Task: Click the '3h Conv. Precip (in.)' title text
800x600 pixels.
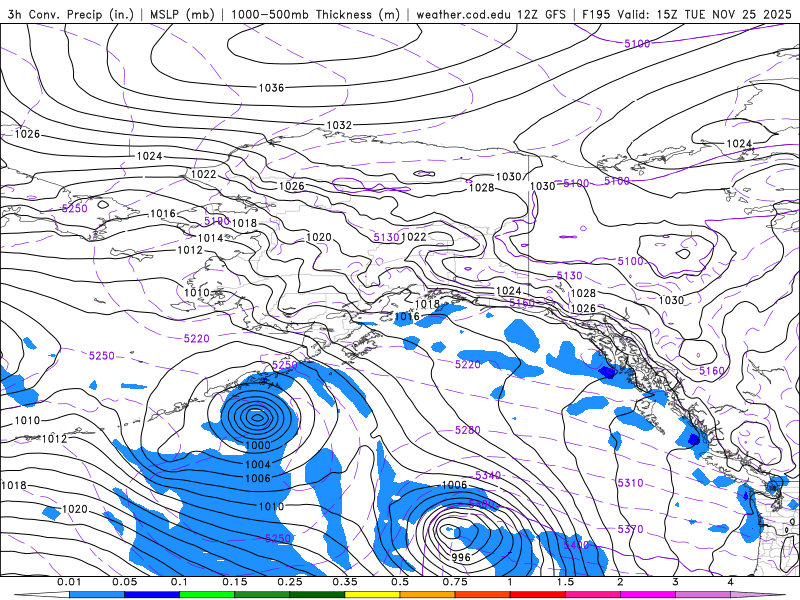Action: [x=70, y=14]
